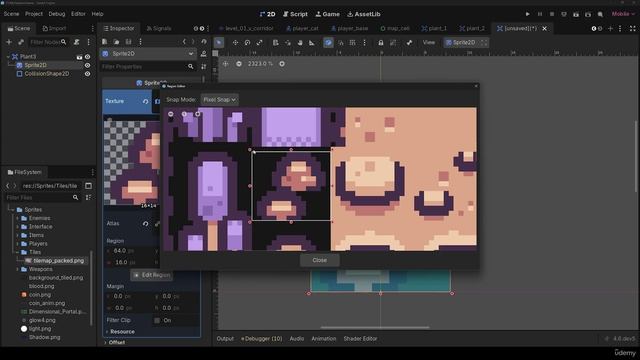Open the skeleton bone options icon

click(409, 42)
